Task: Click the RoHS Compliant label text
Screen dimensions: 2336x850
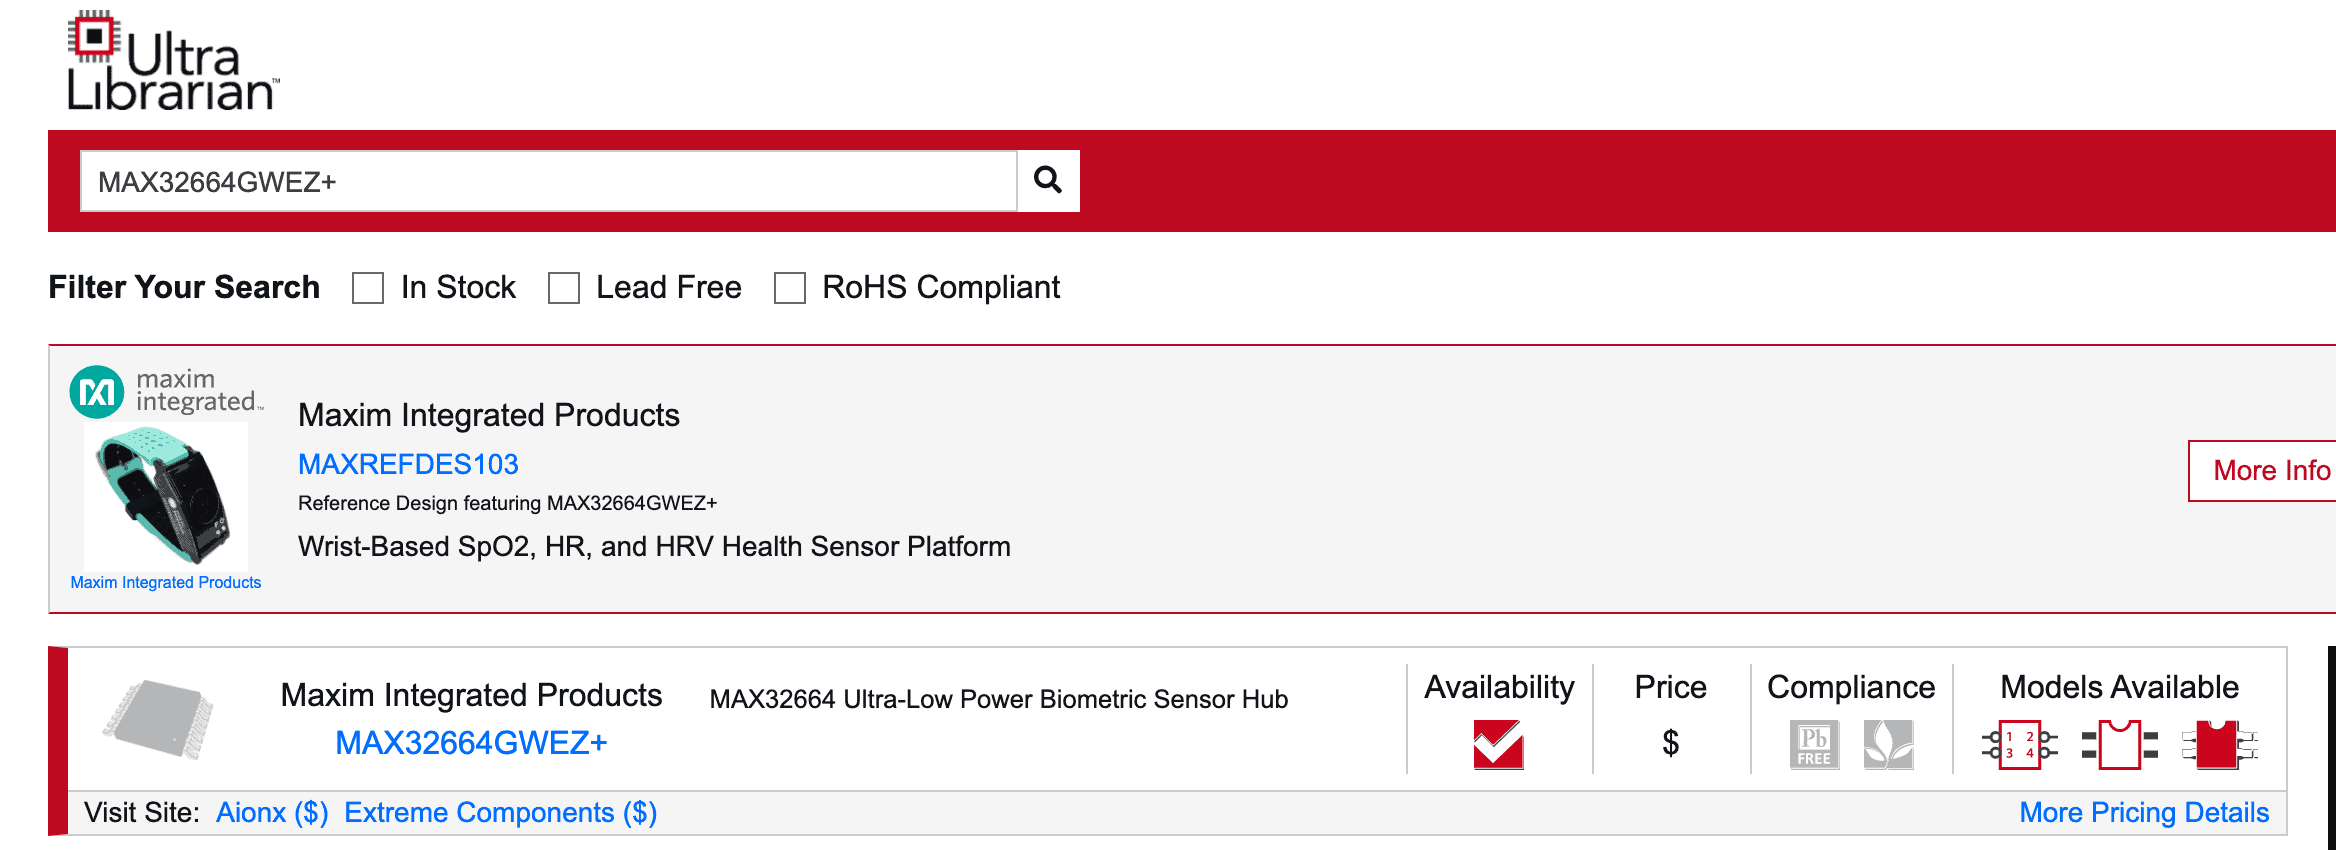Action: 941,288
